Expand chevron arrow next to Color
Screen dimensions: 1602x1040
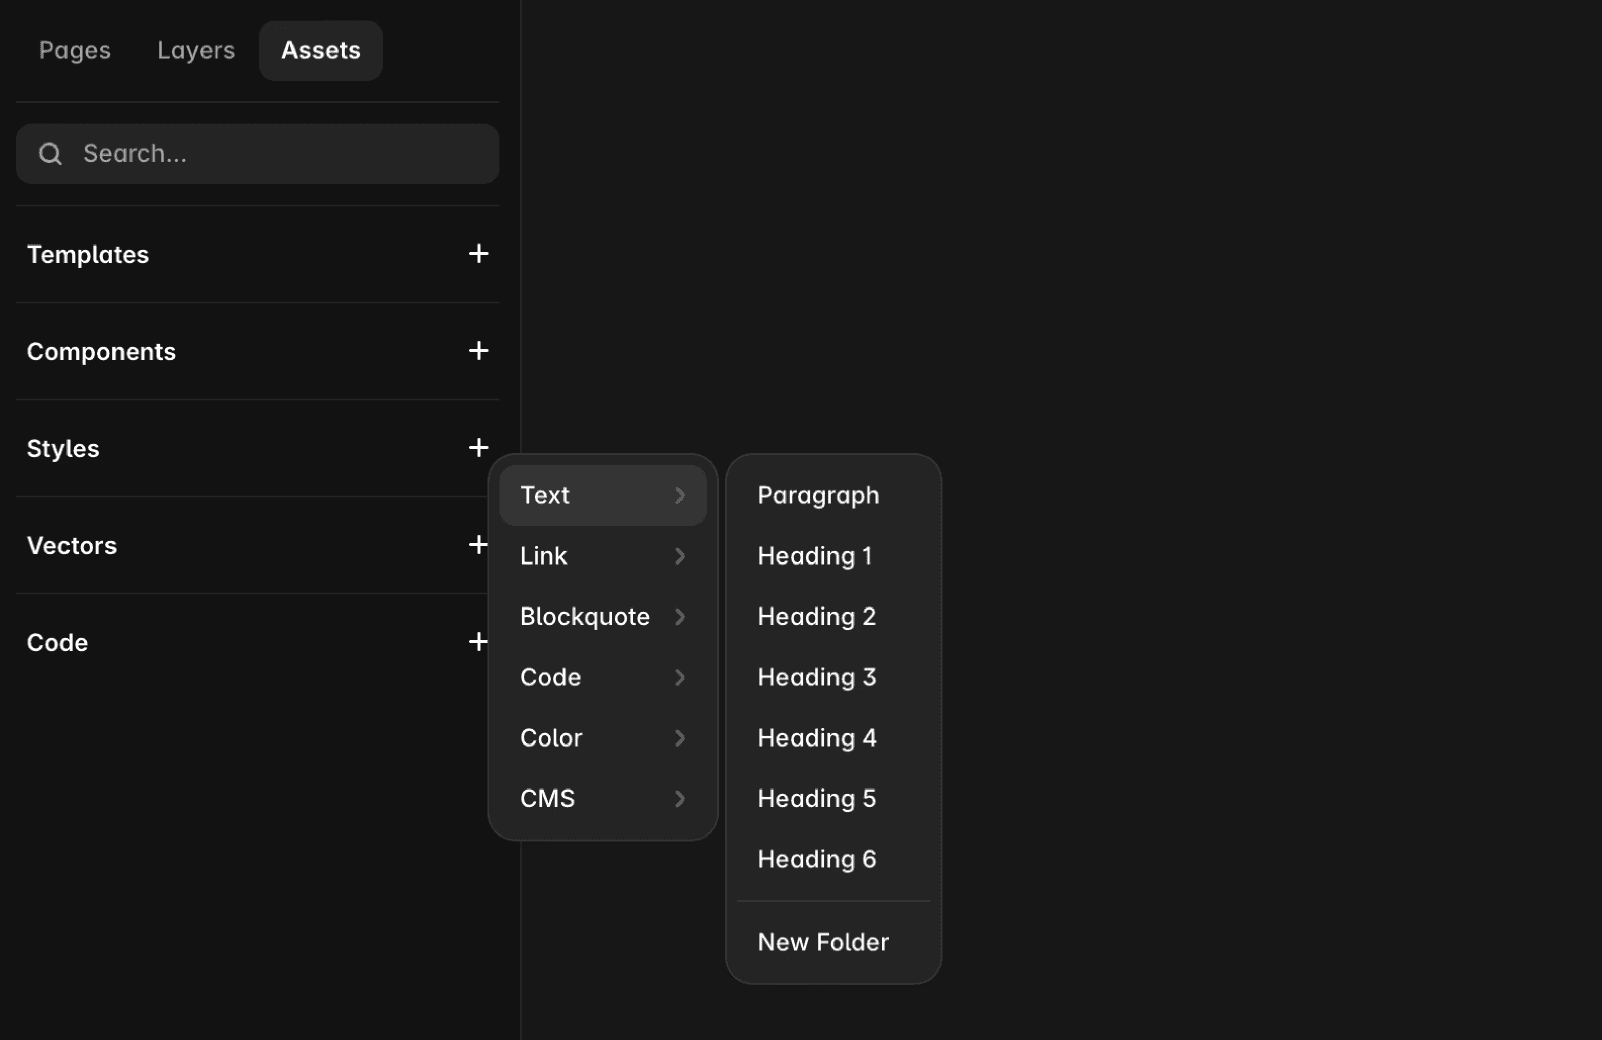pyautogui.click(x=680, y=738)
